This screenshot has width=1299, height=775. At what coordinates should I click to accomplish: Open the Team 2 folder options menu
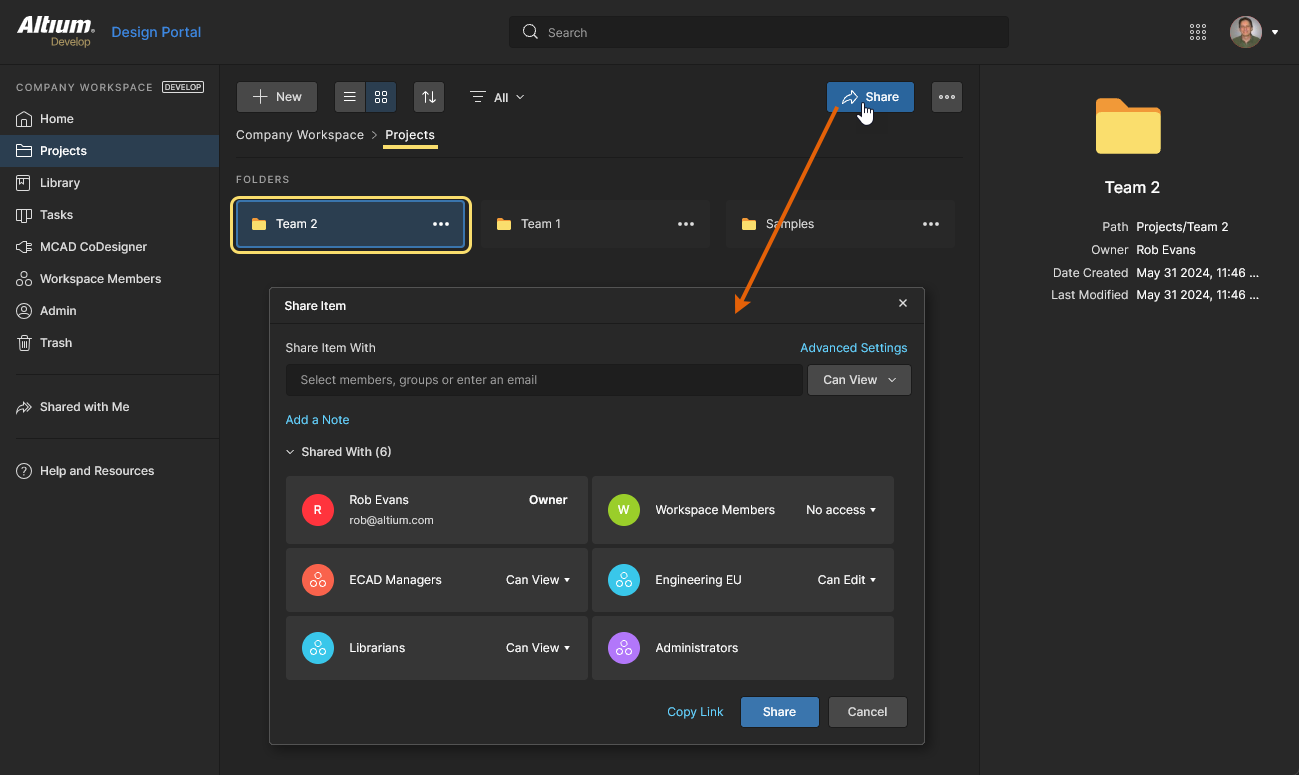441,224
